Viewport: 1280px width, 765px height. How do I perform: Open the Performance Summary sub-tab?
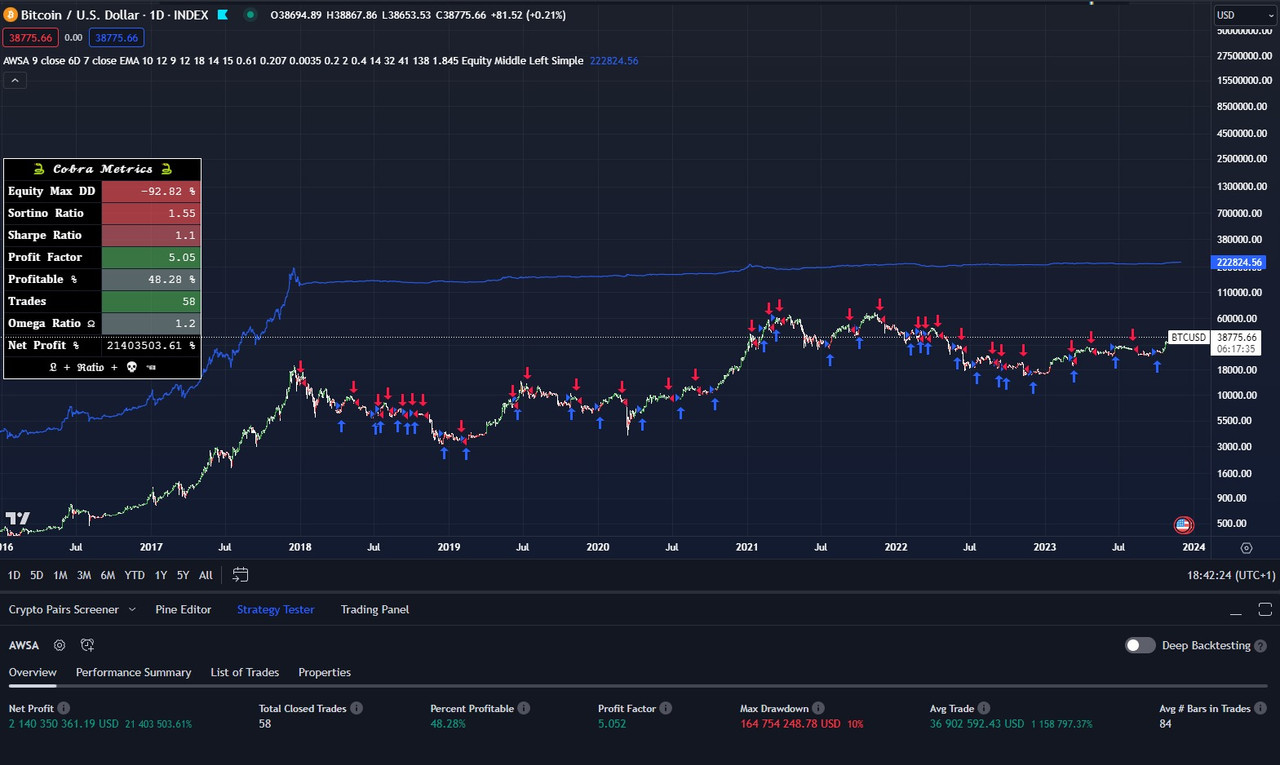[x=133, y=672]
